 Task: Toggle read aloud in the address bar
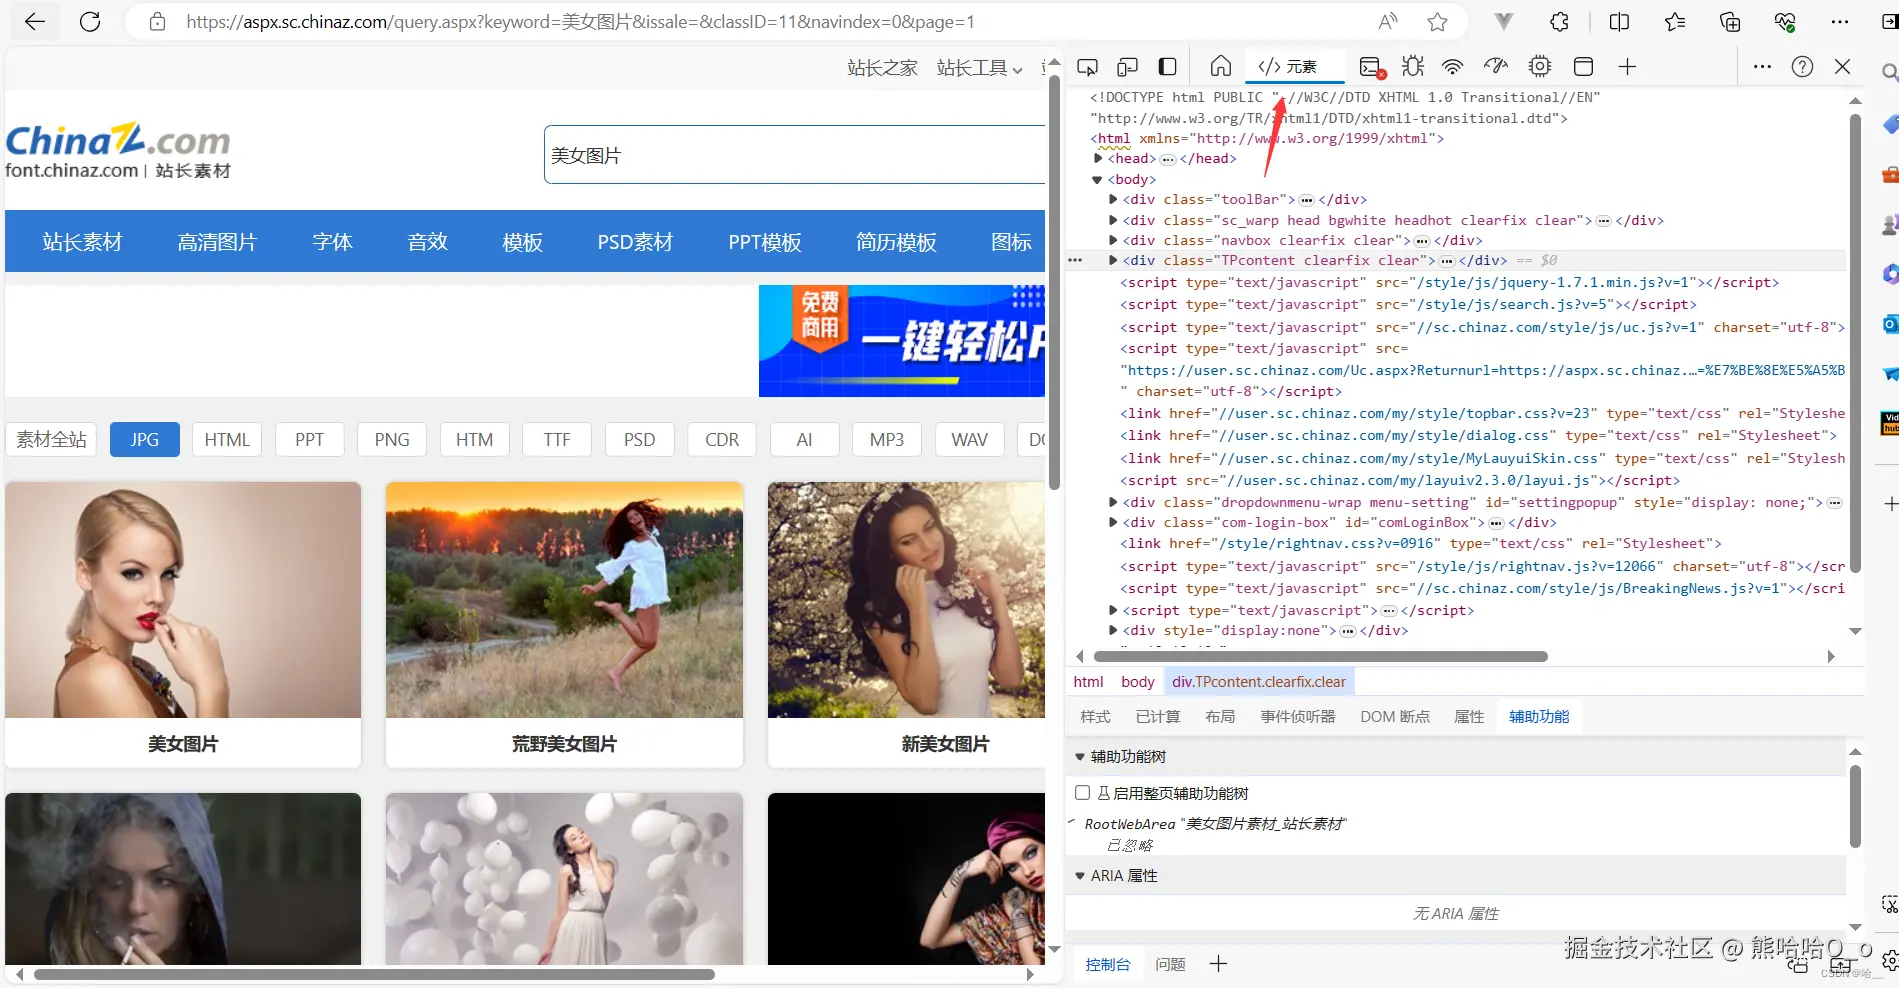[x=1386, y=21]
